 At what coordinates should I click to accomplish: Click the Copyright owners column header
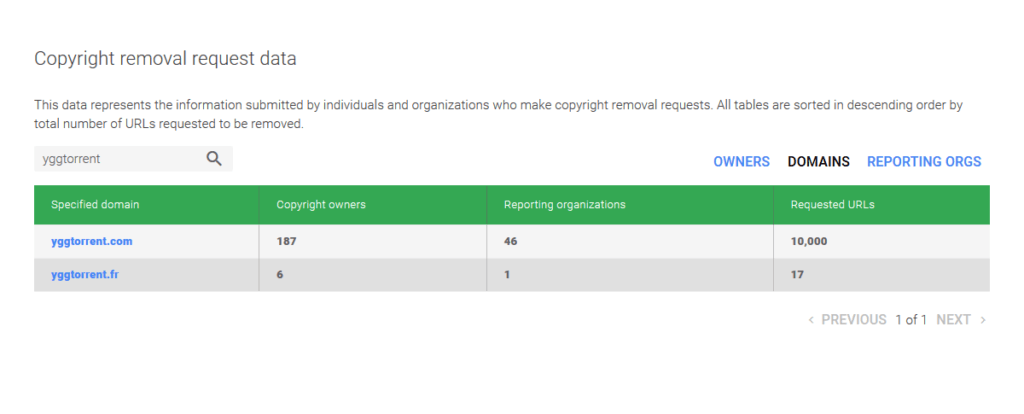(372, 204)
